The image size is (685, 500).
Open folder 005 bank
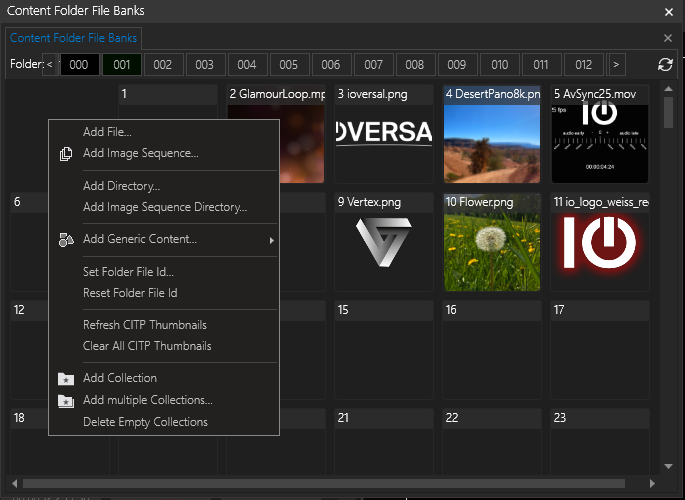pos(289,65)
